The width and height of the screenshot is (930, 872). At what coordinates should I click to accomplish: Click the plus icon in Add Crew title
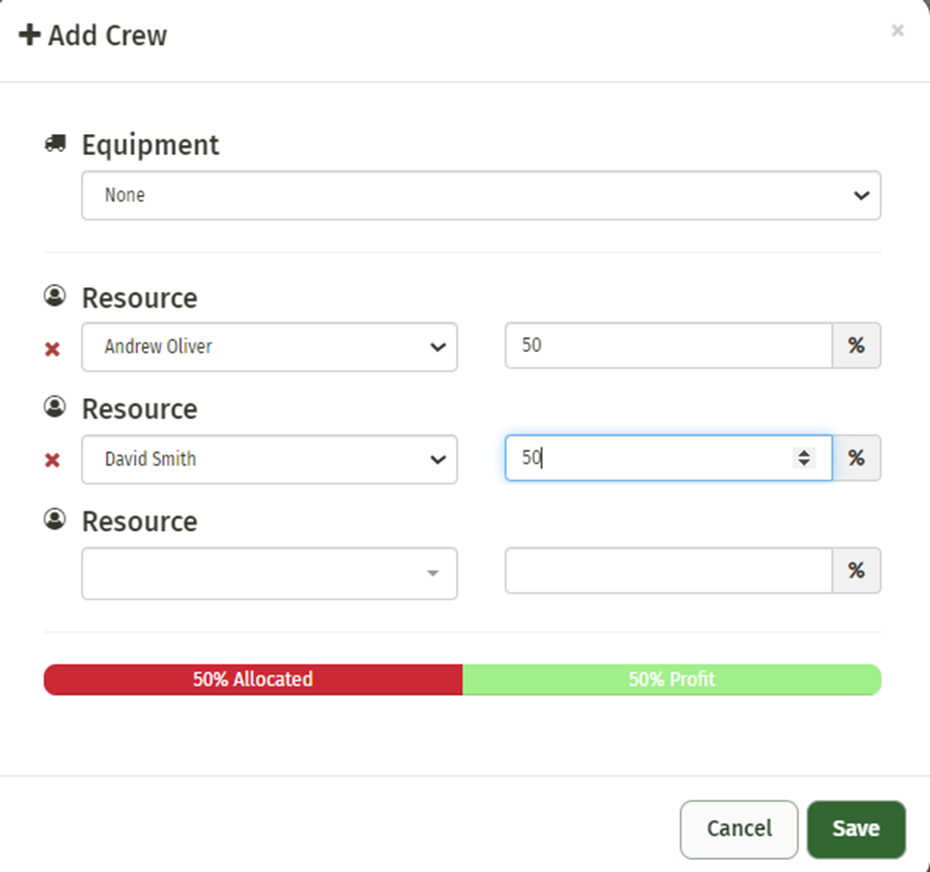(x=30, y=35)
